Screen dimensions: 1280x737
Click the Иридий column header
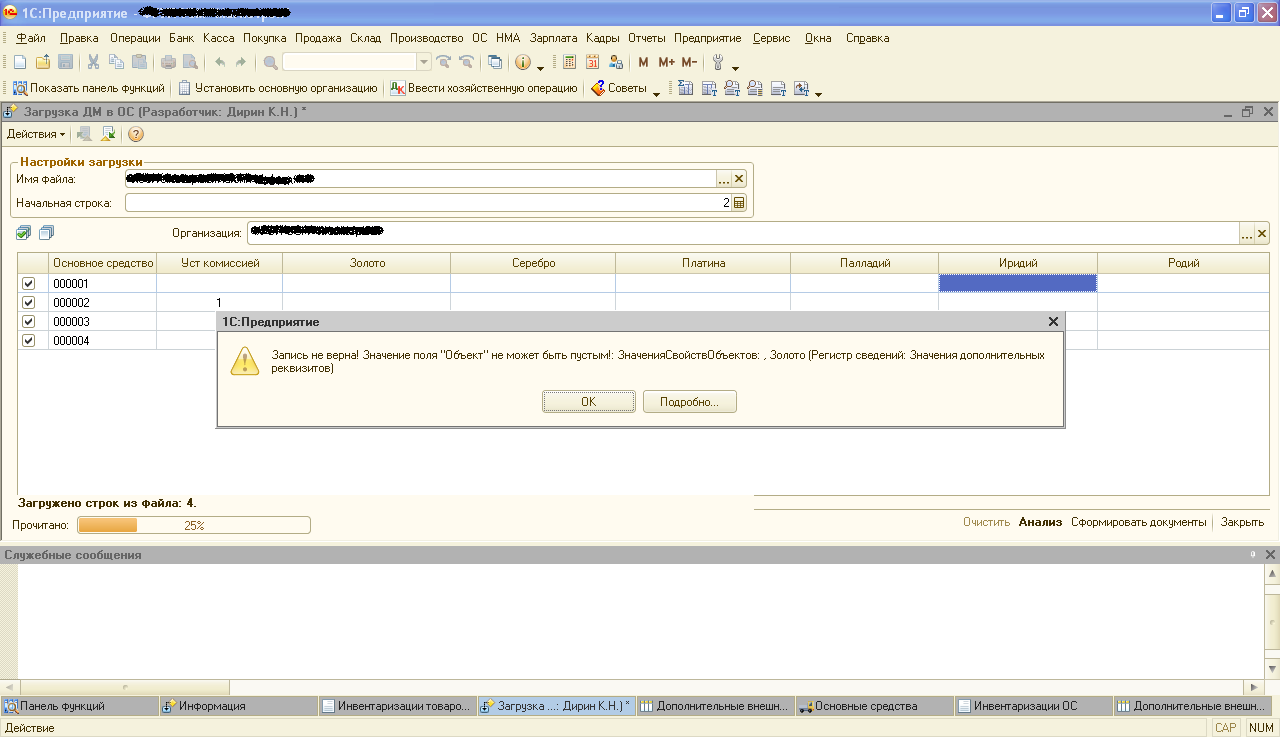coord(1018,263)
